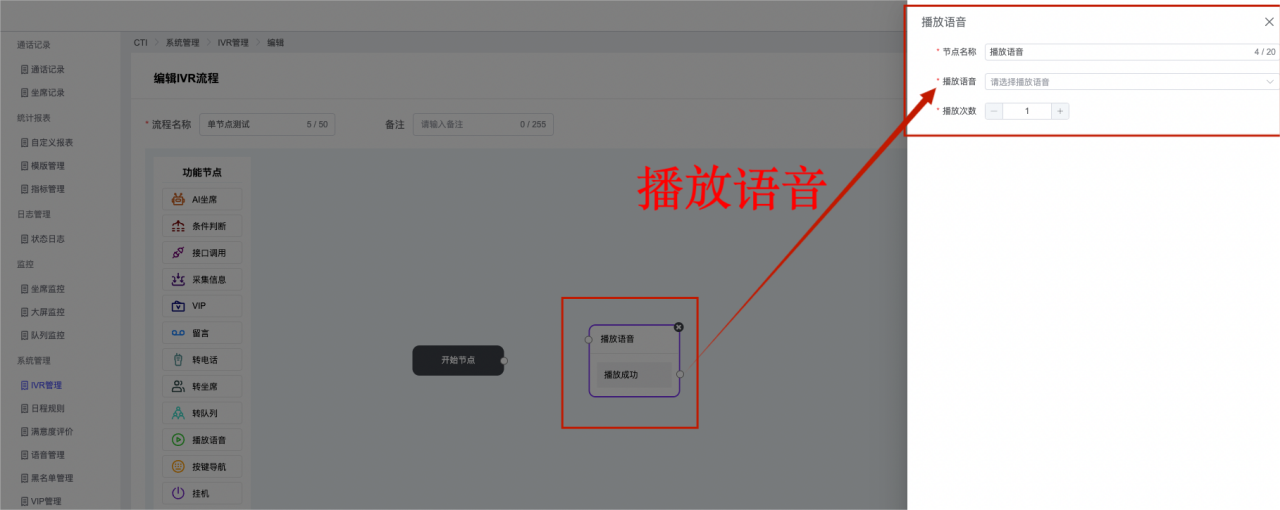
Task: Click the 开始节点 block on canvas
Action: [x=458, y=360]
